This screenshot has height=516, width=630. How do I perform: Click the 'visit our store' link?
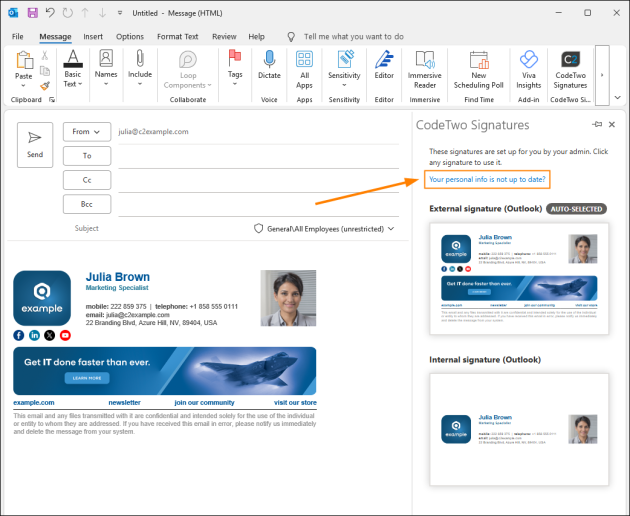(295, 403)
